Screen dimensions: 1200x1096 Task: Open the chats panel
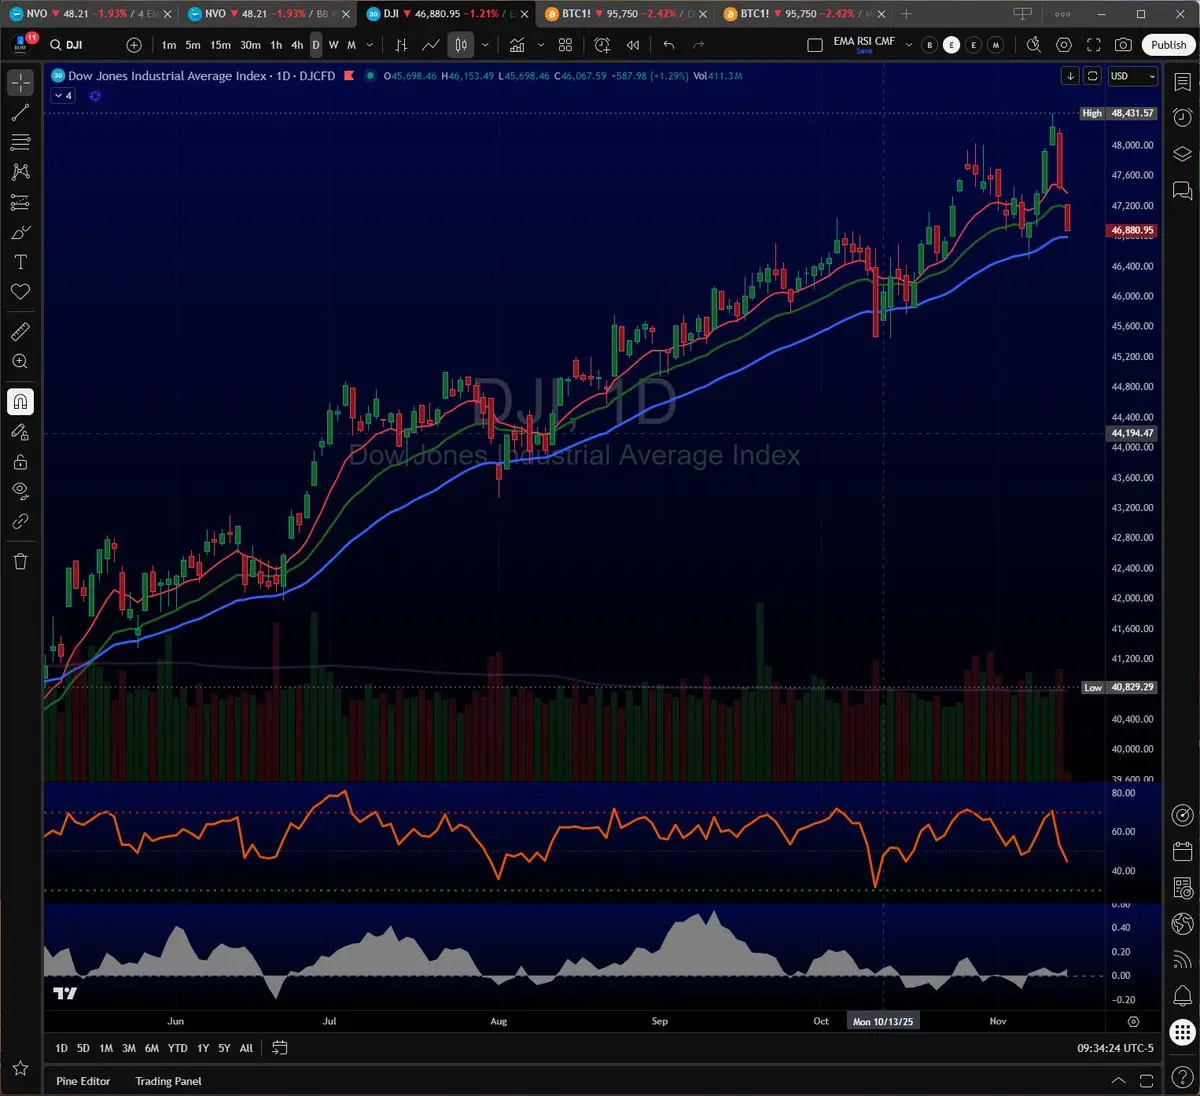1182,189
